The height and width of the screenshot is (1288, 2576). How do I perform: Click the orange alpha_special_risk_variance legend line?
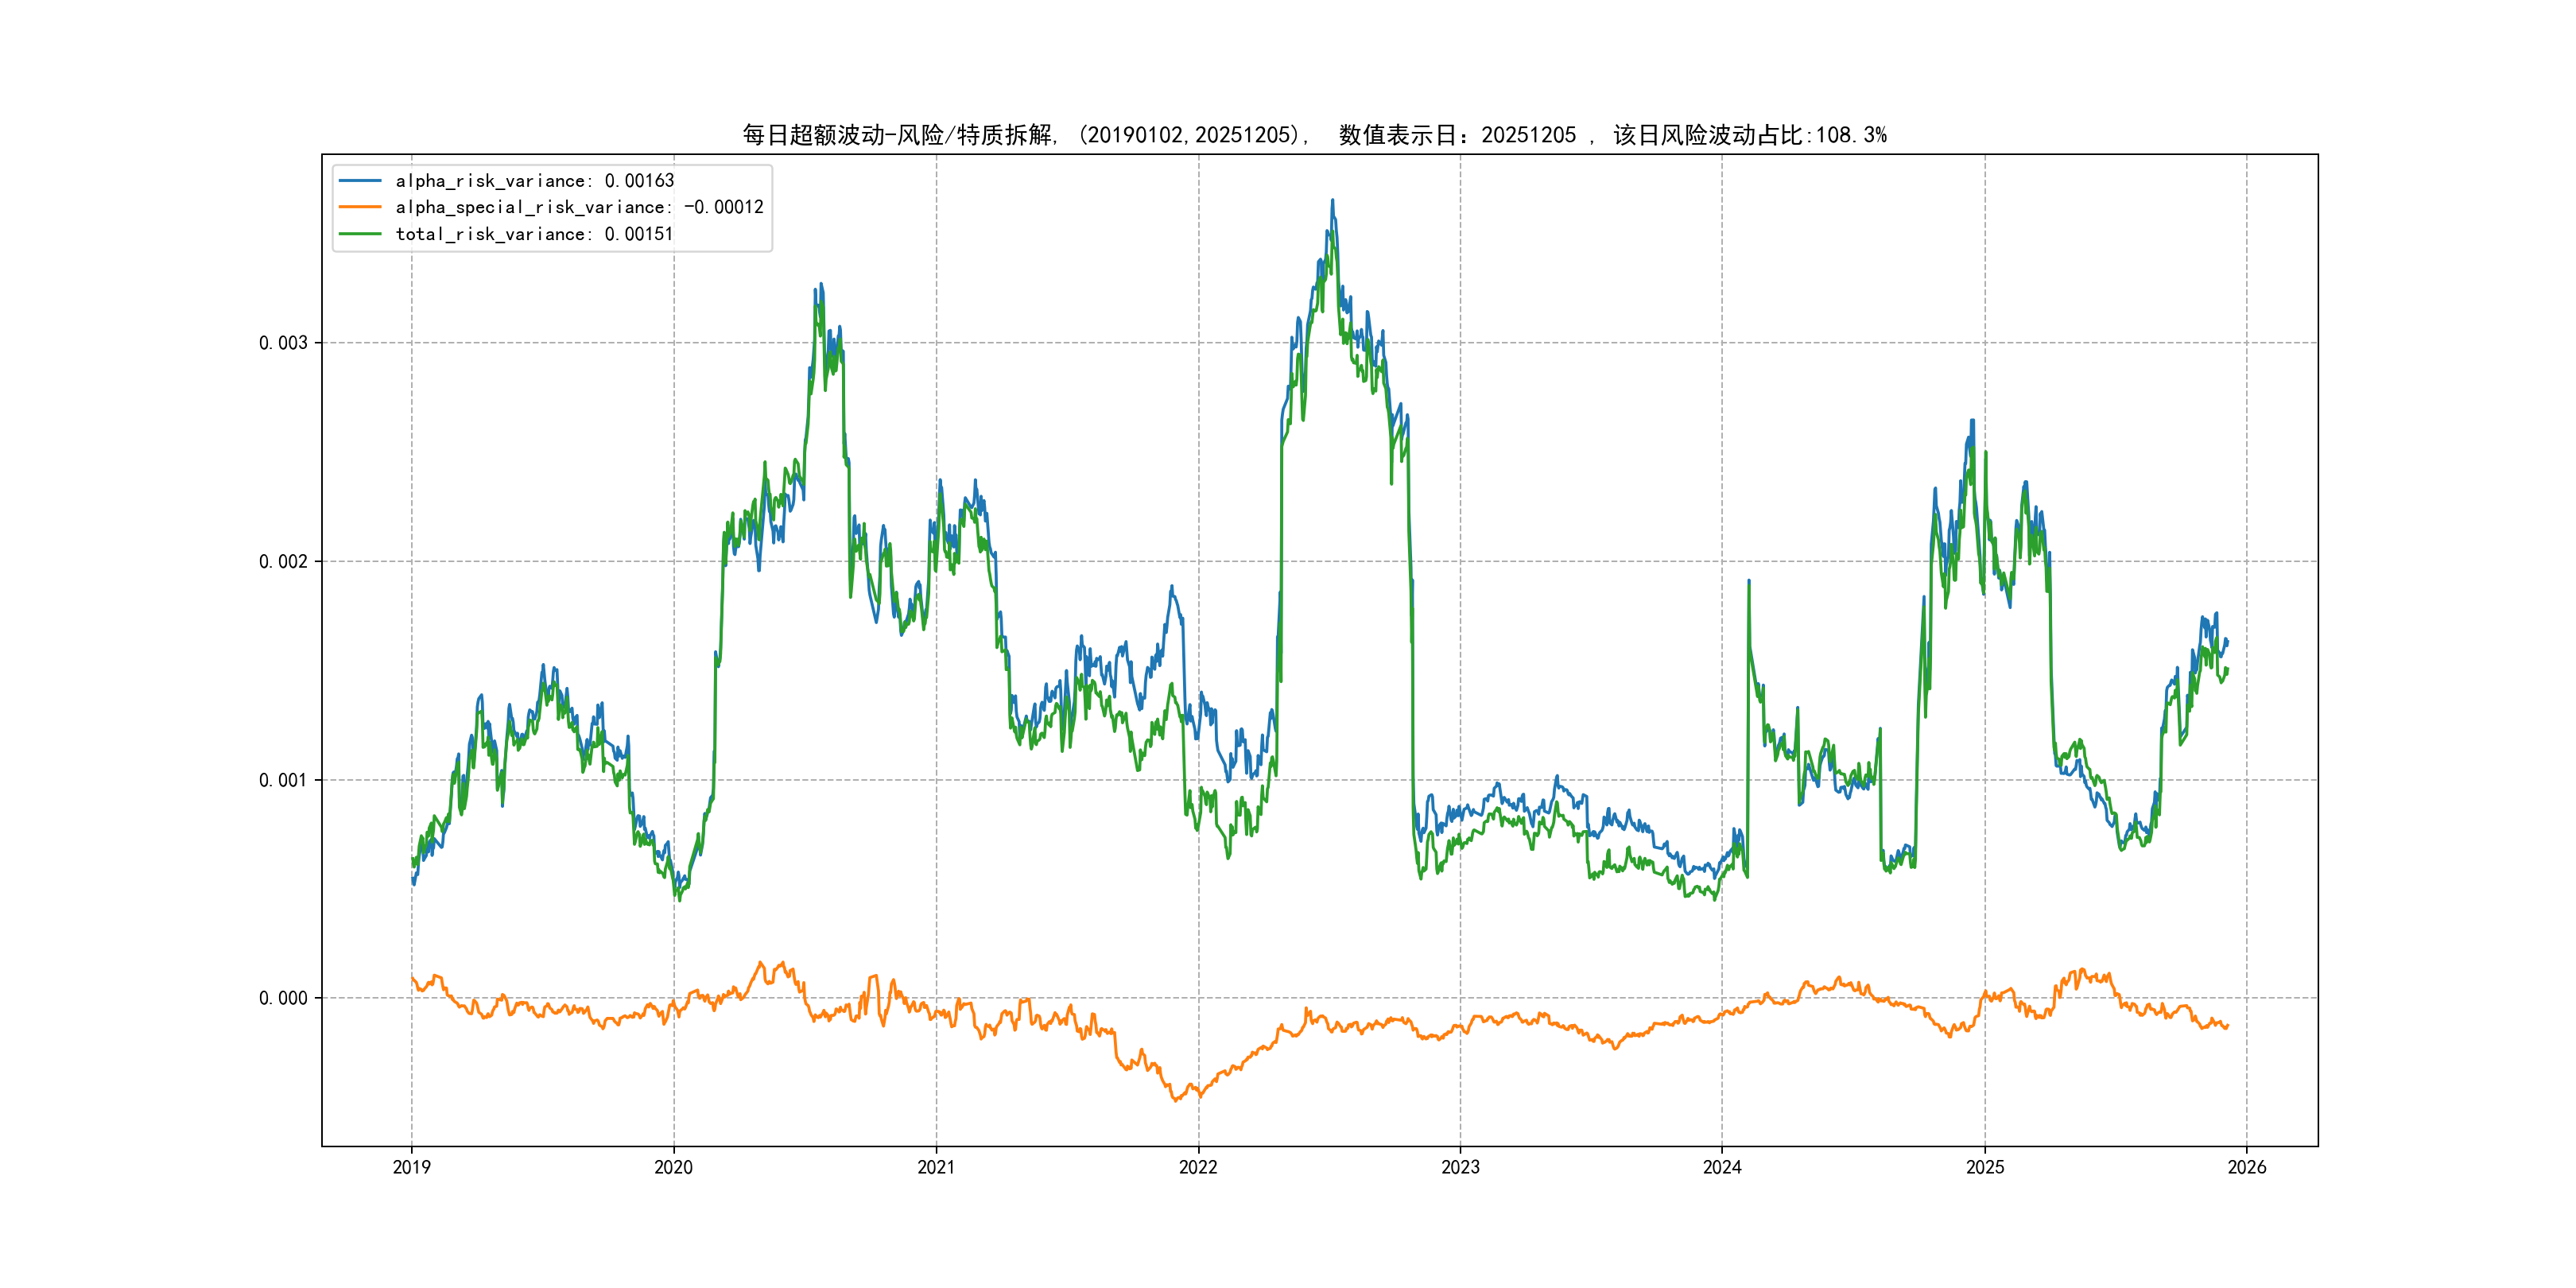pyautogui.click(x=360, y=207)
